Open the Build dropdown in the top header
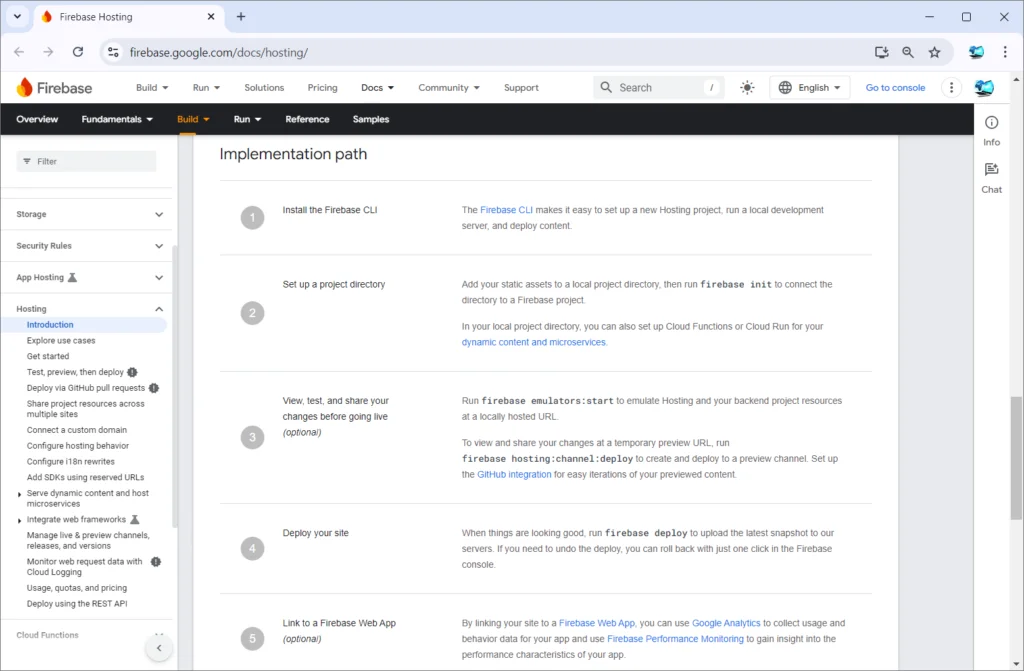This screenshot has height=671, width=1024. [x=152, y=88]
